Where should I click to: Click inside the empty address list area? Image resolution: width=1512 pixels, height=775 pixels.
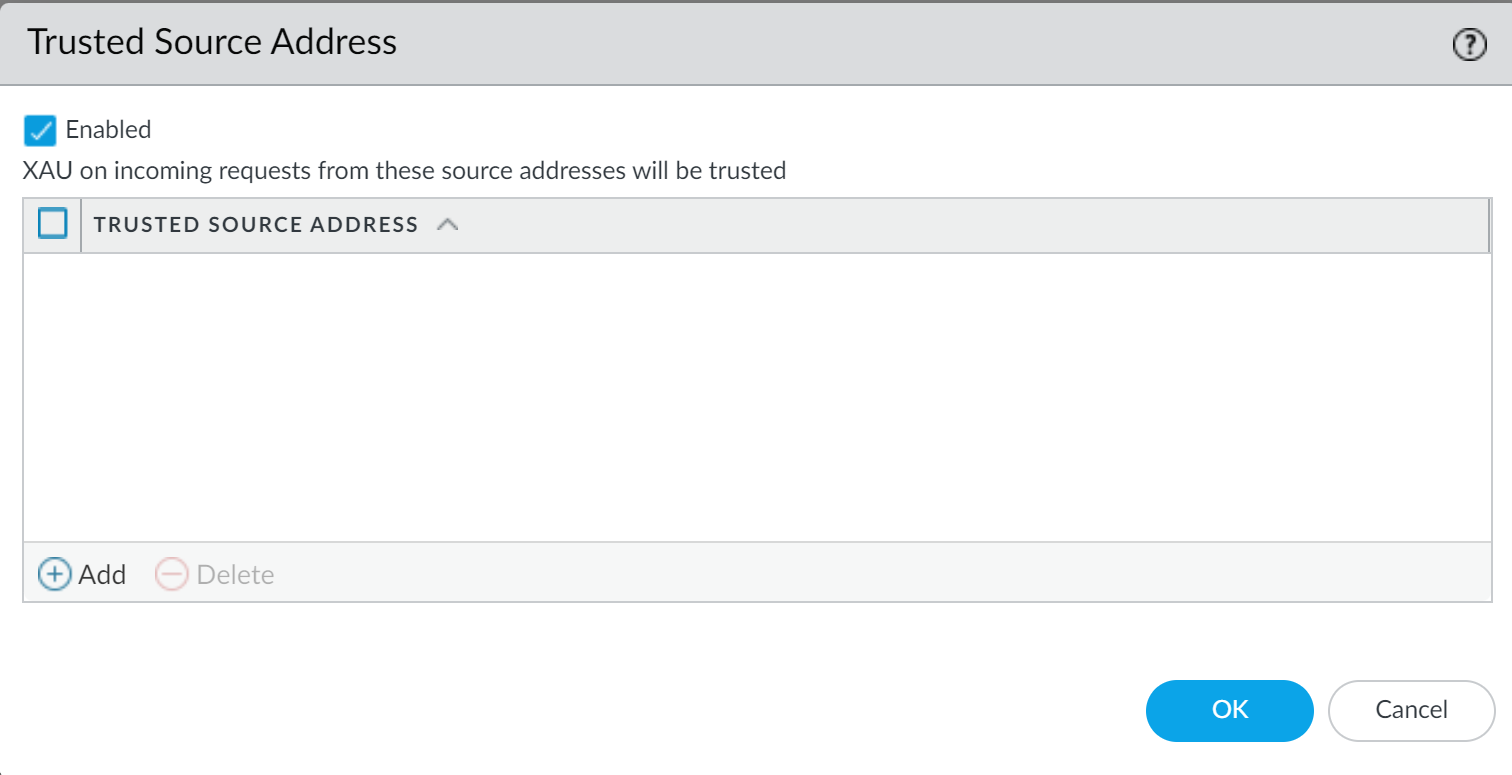[756, 397]
